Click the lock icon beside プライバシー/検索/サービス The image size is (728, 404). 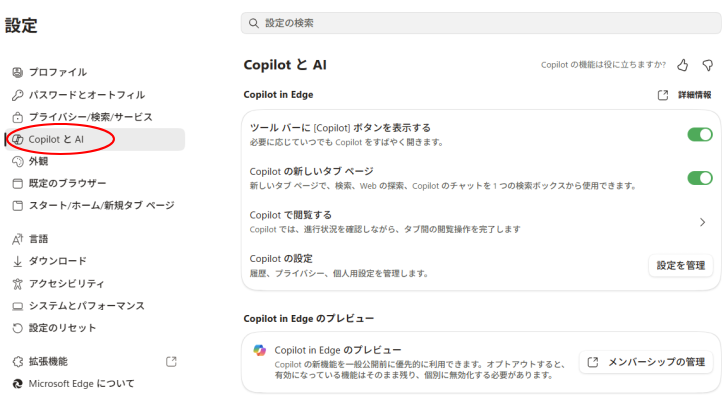(x=18, y=117)
